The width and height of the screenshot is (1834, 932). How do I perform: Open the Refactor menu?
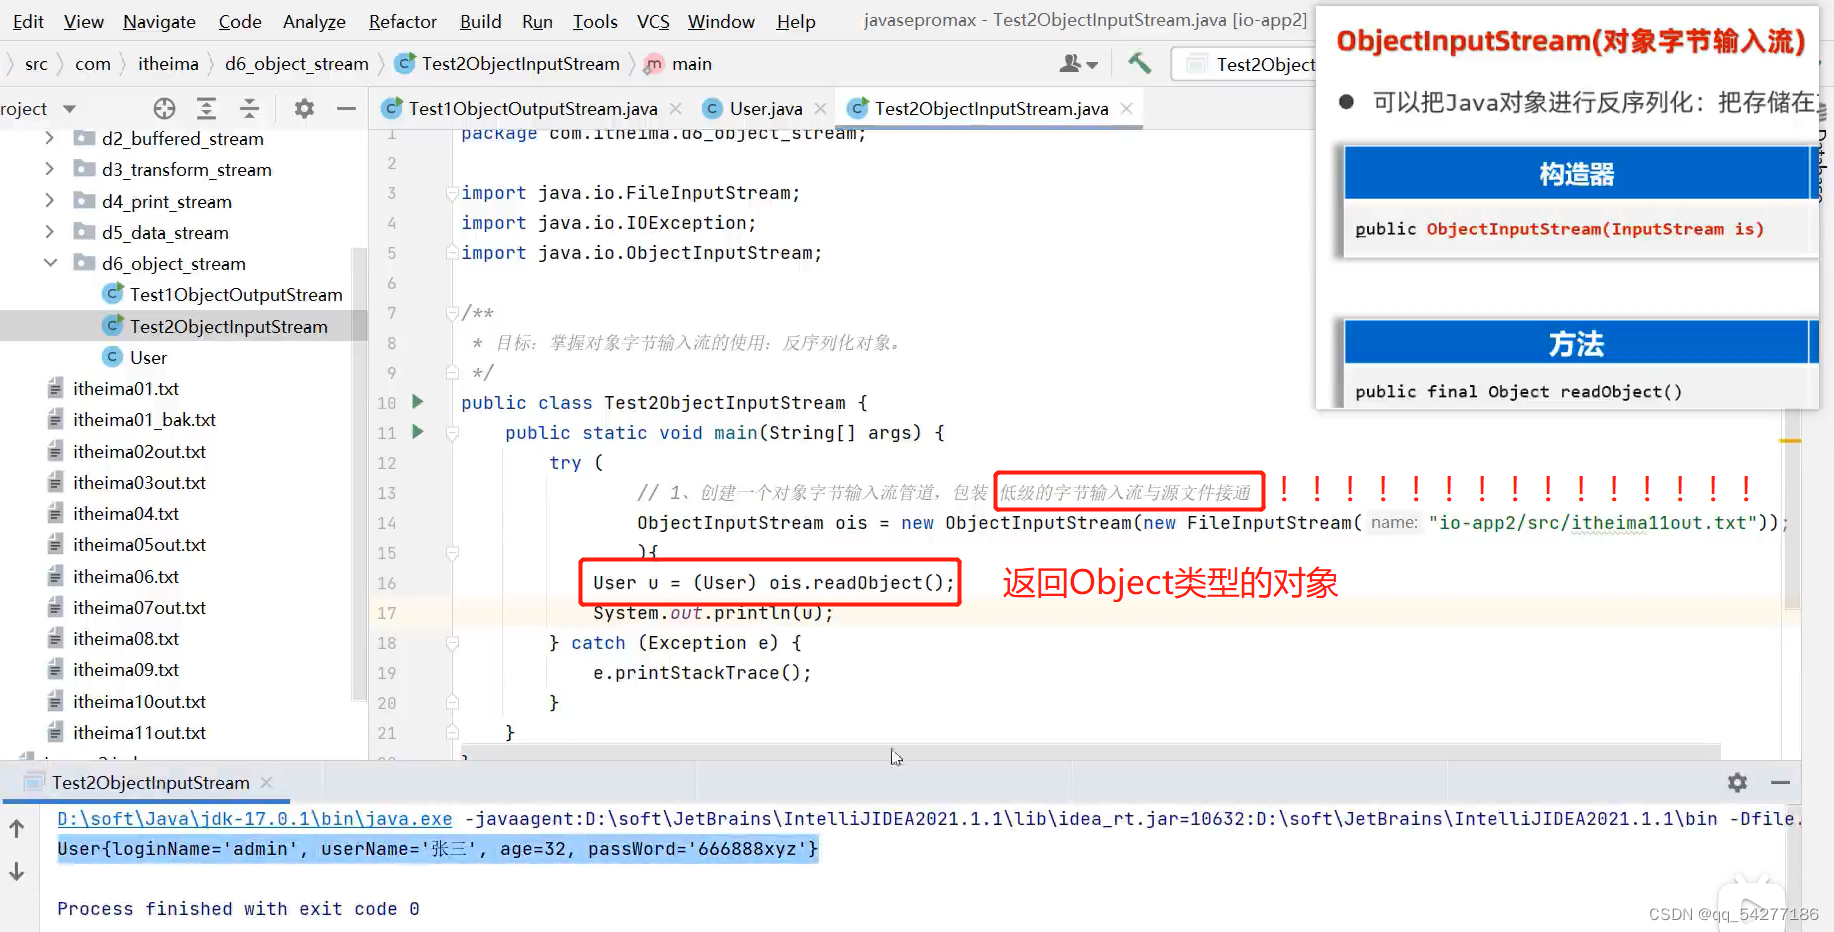[402, 21]
